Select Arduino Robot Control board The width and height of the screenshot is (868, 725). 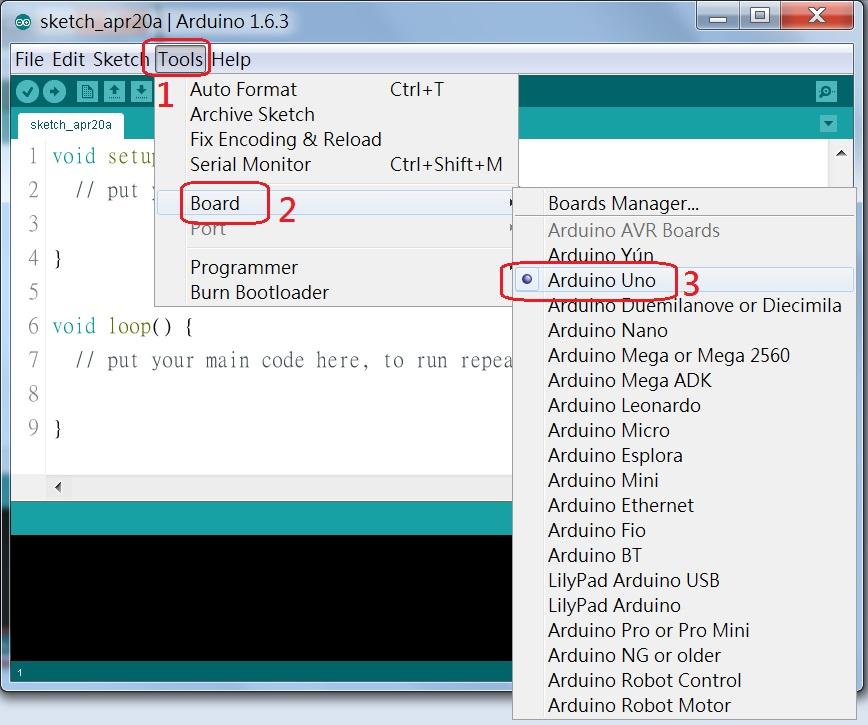pyautogui.click(x=685, y=680)
